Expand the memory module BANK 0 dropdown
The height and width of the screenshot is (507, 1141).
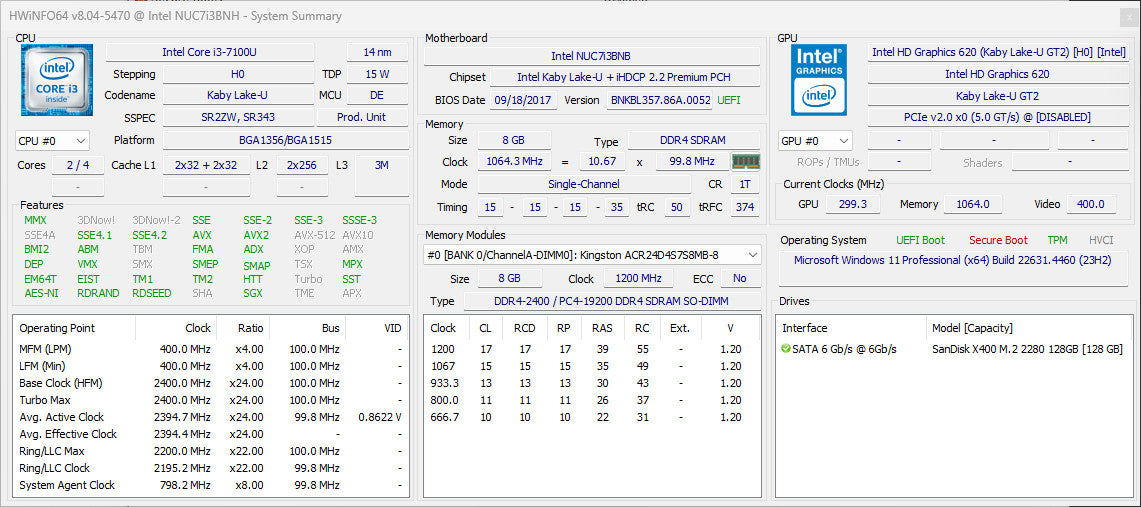[592, 255]
